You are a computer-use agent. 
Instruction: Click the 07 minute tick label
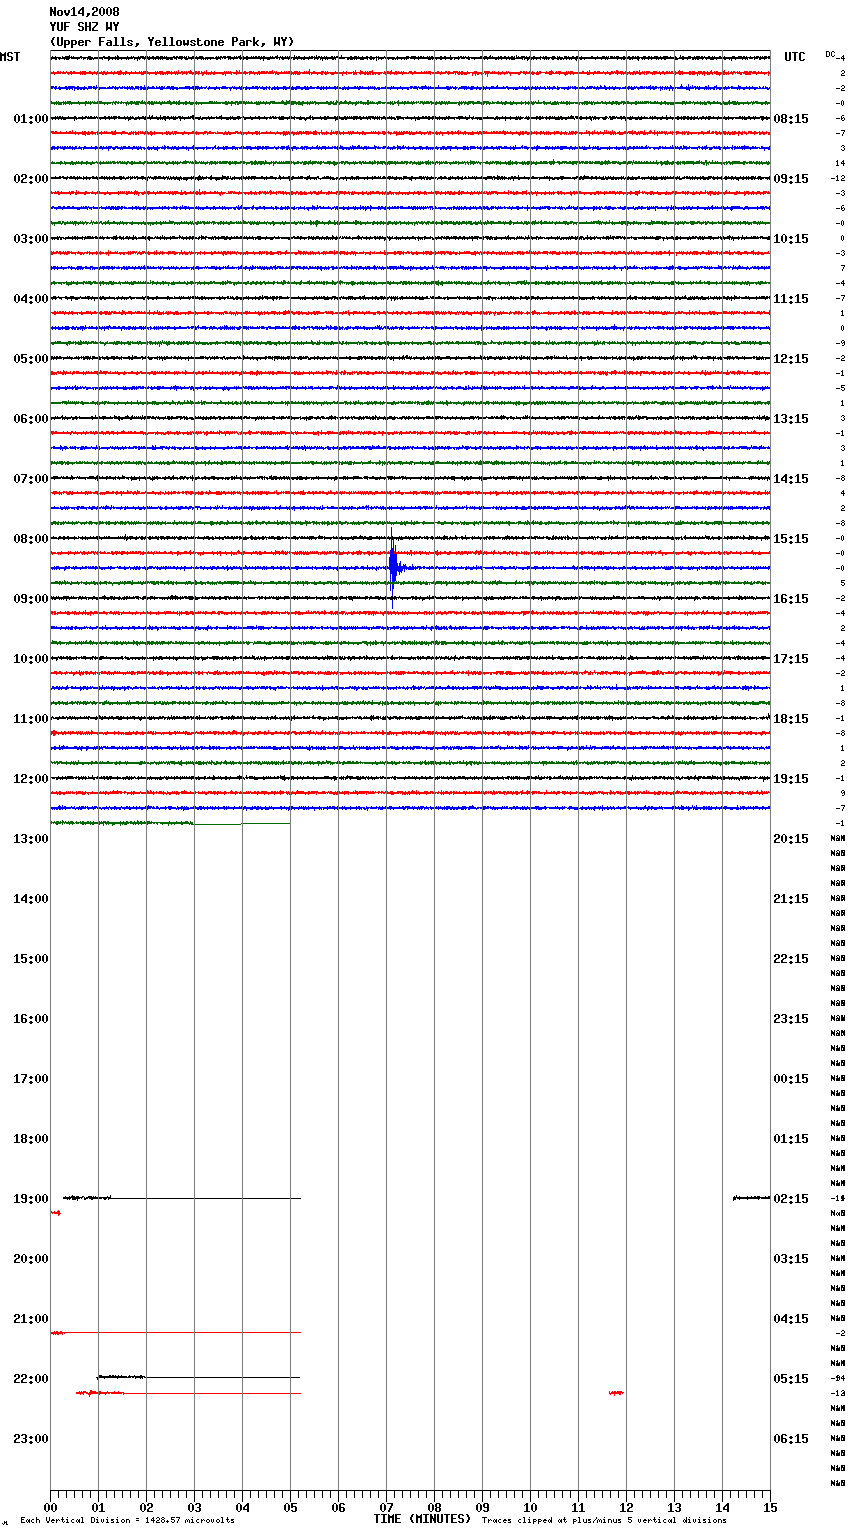386,1507
